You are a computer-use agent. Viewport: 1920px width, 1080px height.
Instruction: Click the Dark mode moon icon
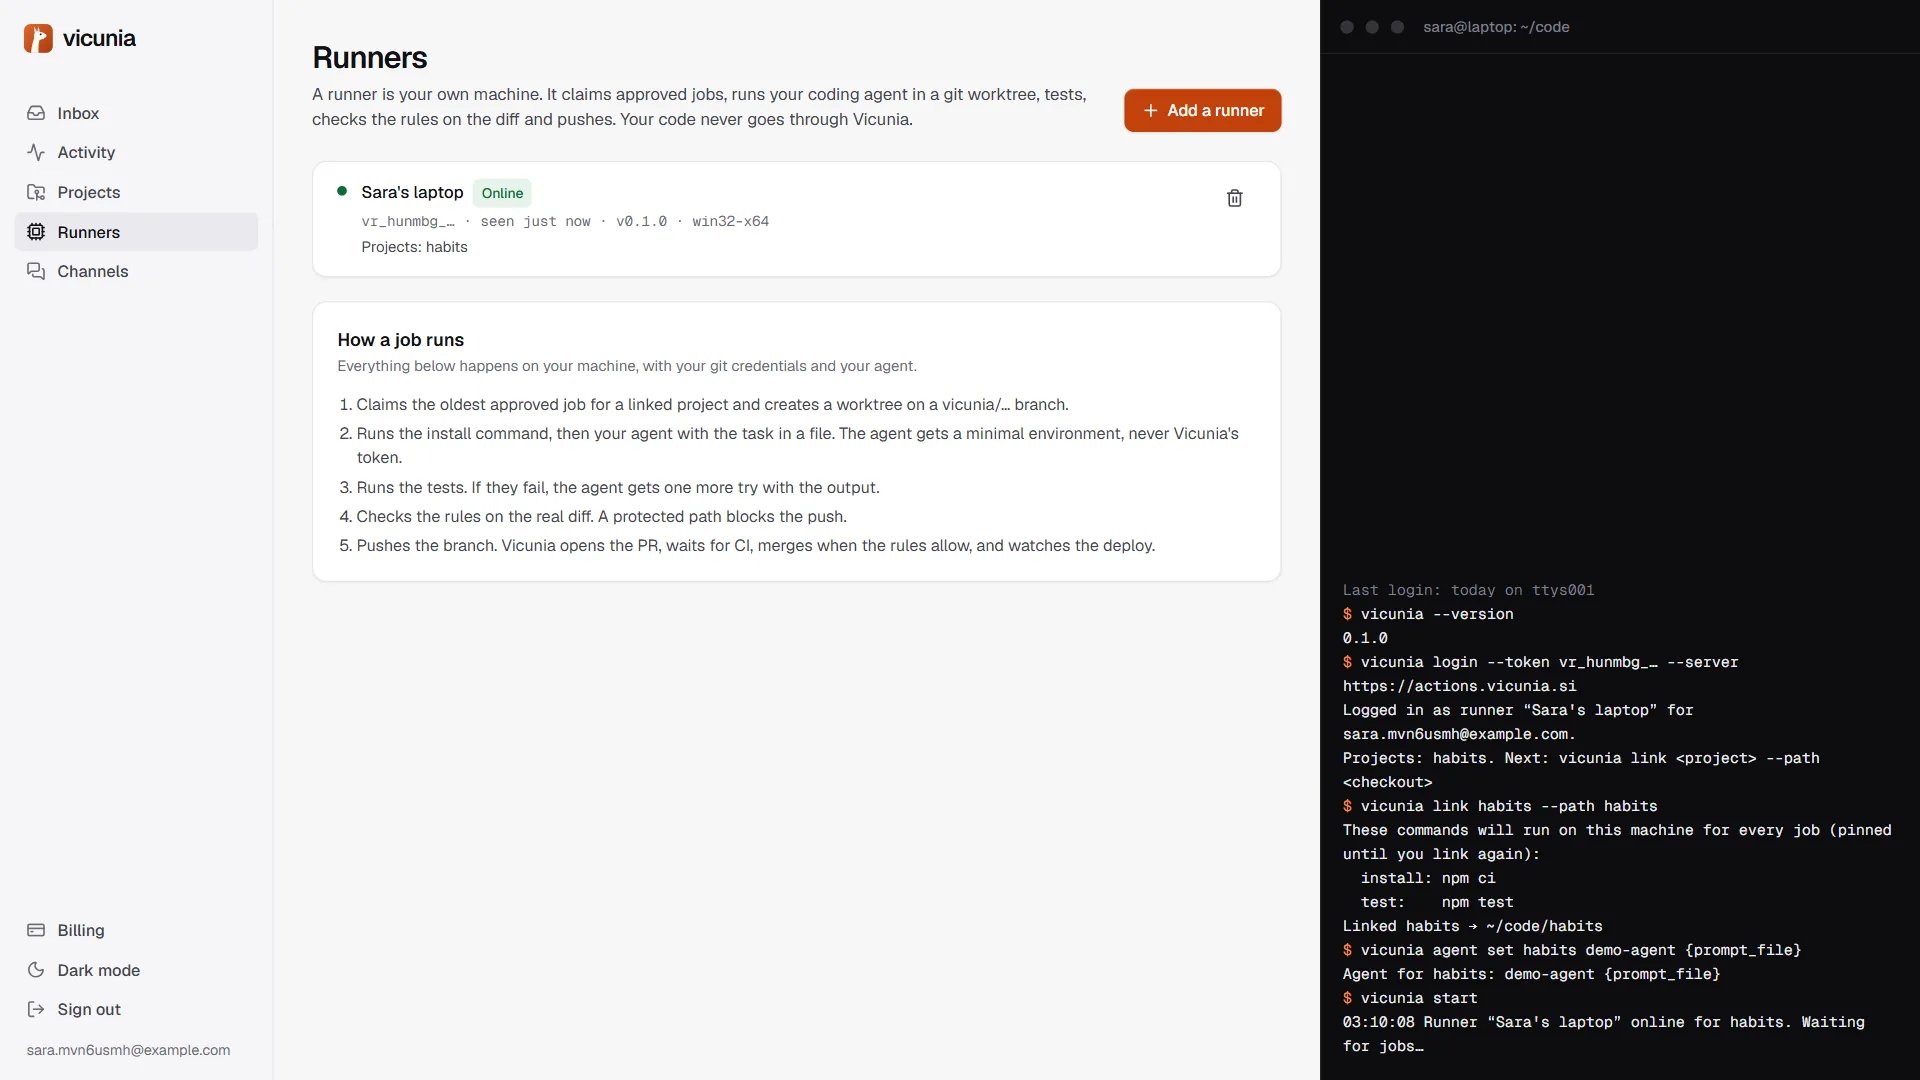(x=36, y=970)
